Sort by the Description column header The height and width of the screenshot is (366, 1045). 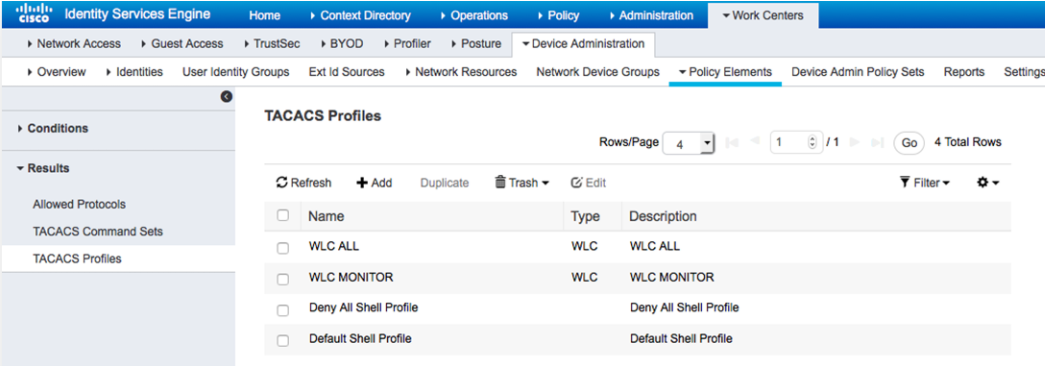663,216
